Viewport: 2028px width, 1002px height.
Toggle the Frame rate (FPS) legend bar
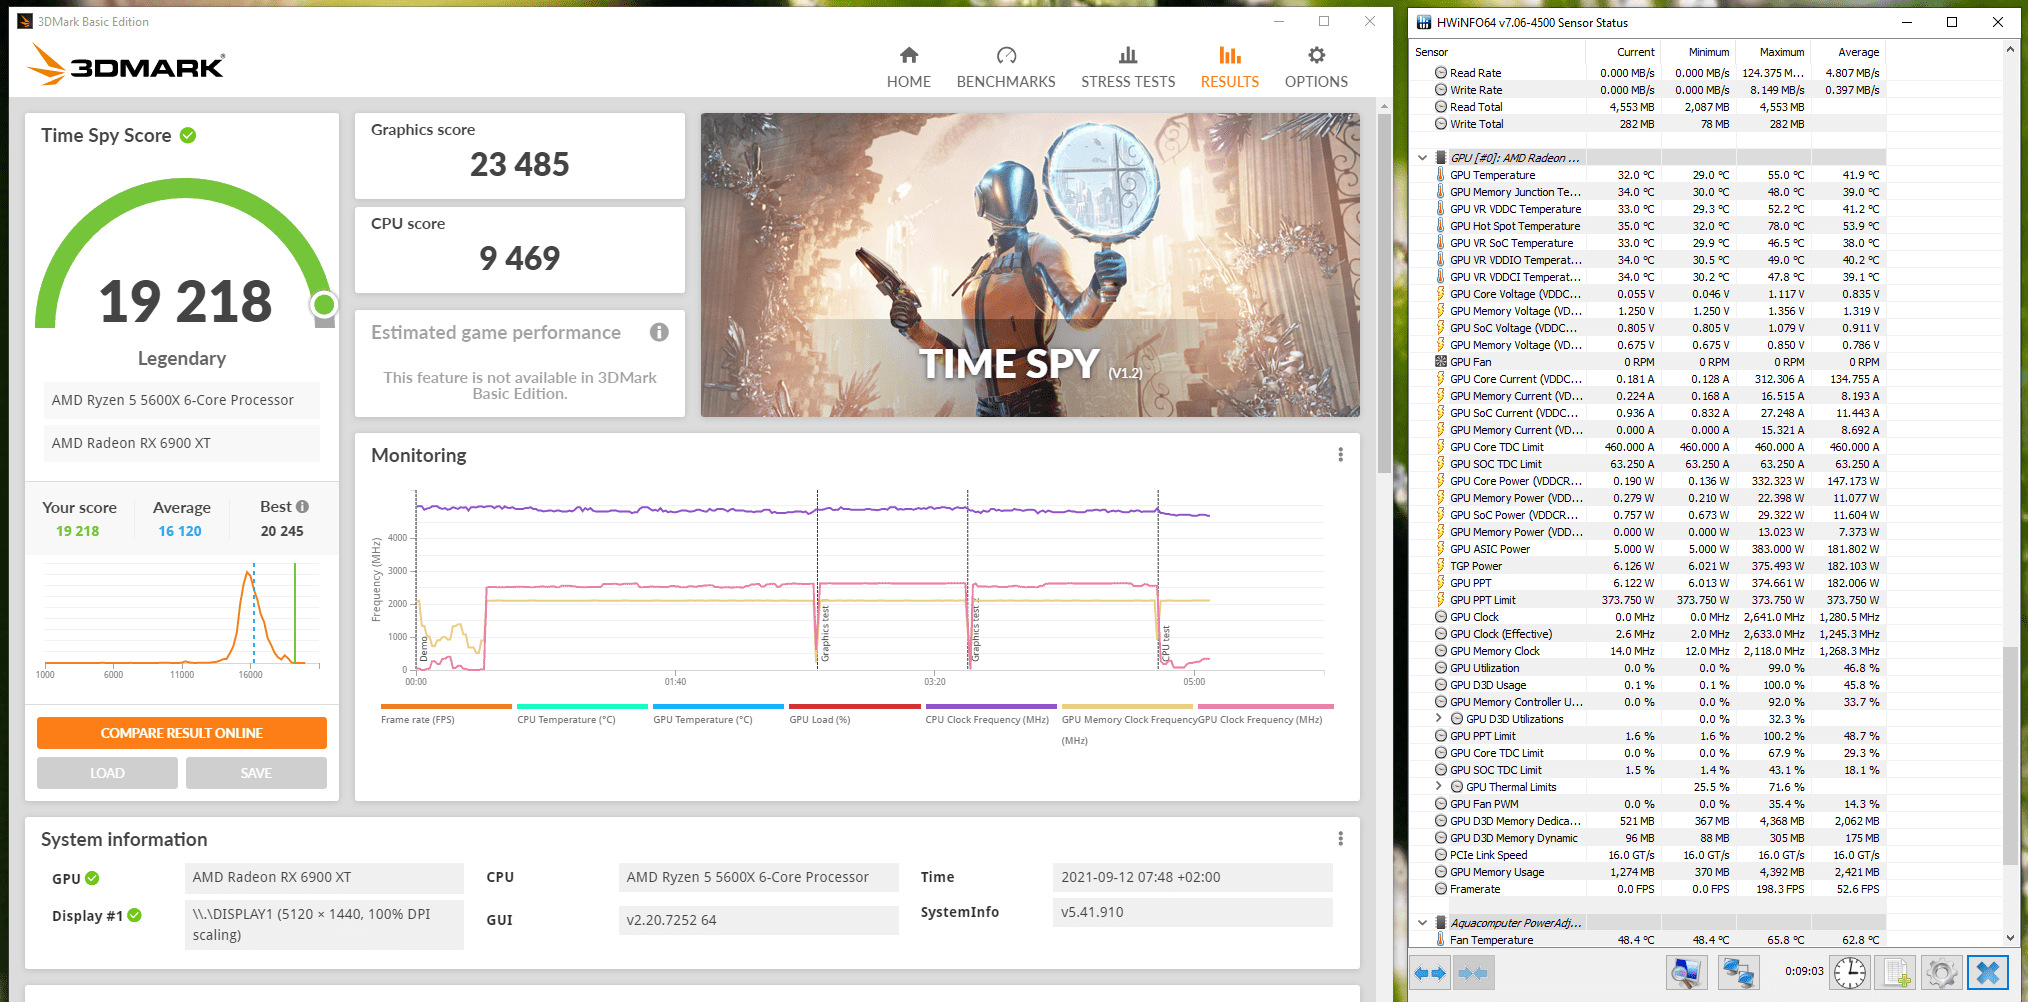(446, 706)
